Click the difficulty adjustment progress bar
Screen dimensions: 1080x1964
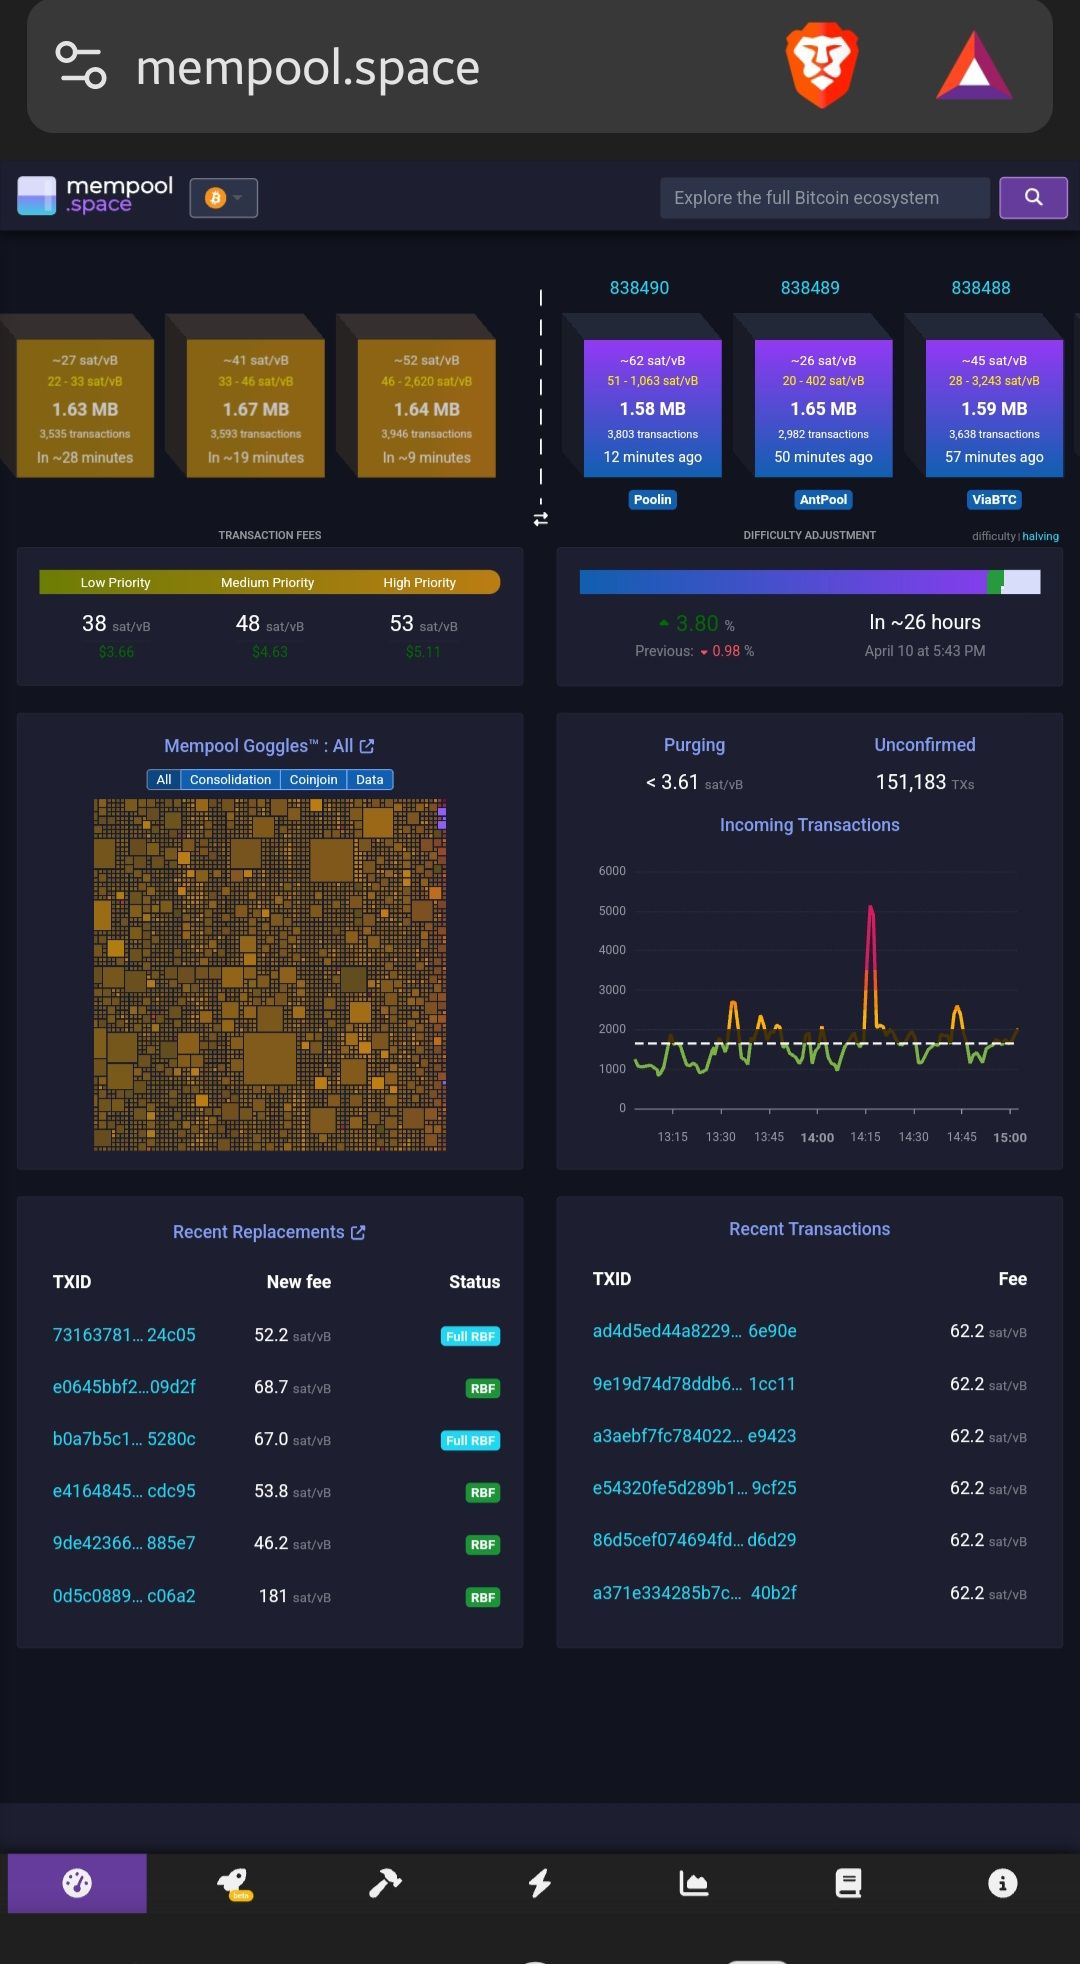click(x=809, y=582)
